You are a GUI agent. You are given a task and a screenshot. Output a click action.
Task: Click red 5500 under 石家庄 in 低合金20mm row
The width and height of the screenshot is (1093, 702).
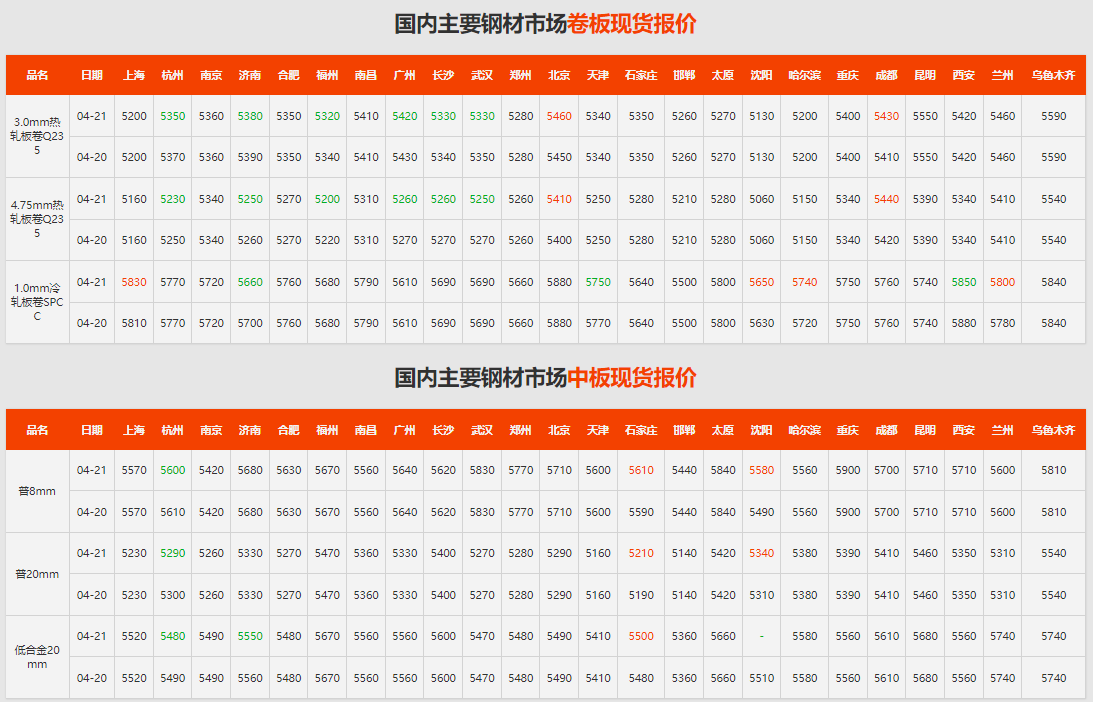point(641,636)
